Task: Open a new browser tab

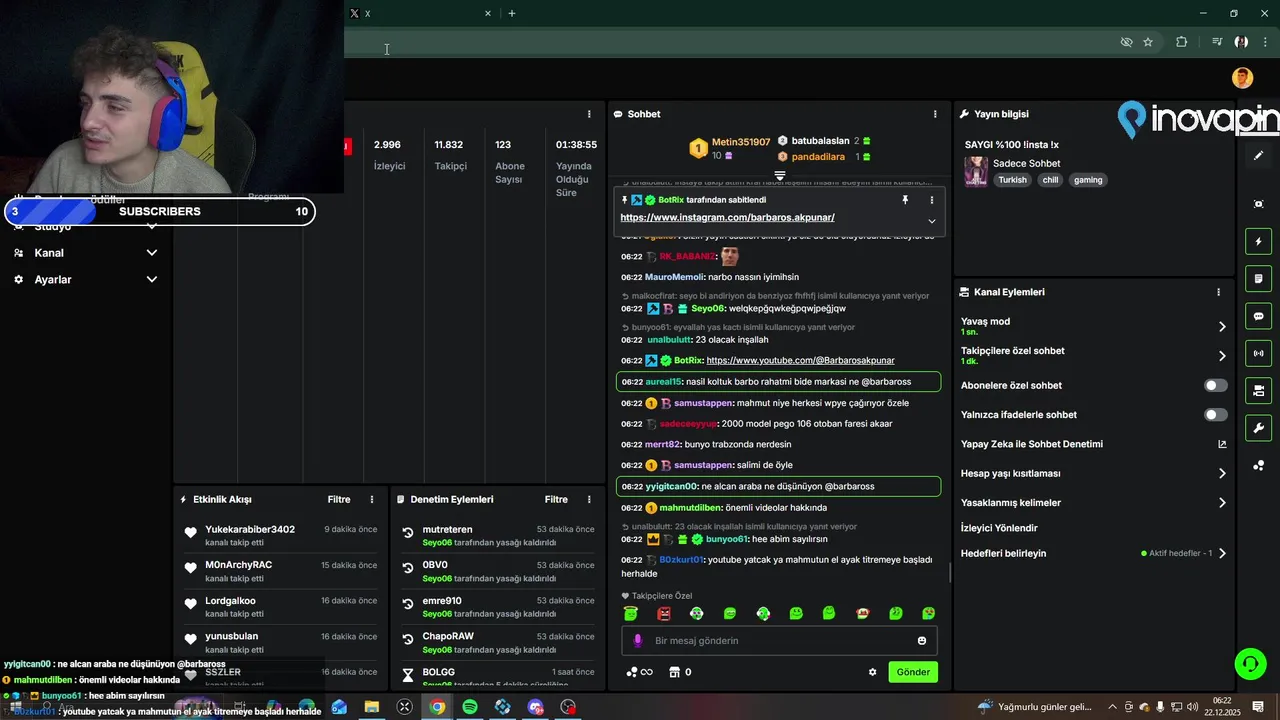Action: click(x=512, y=13)
